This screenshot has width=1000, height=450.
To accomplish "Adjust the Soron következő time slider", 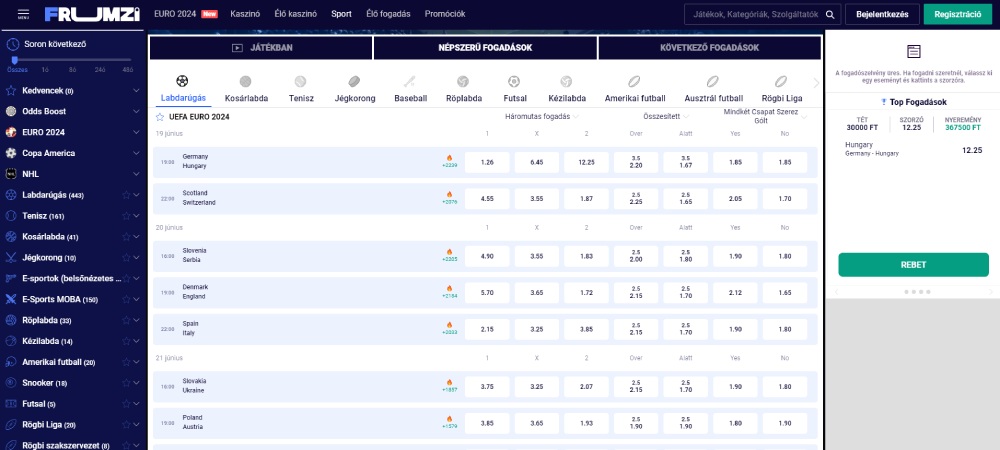I will point(14,61).
